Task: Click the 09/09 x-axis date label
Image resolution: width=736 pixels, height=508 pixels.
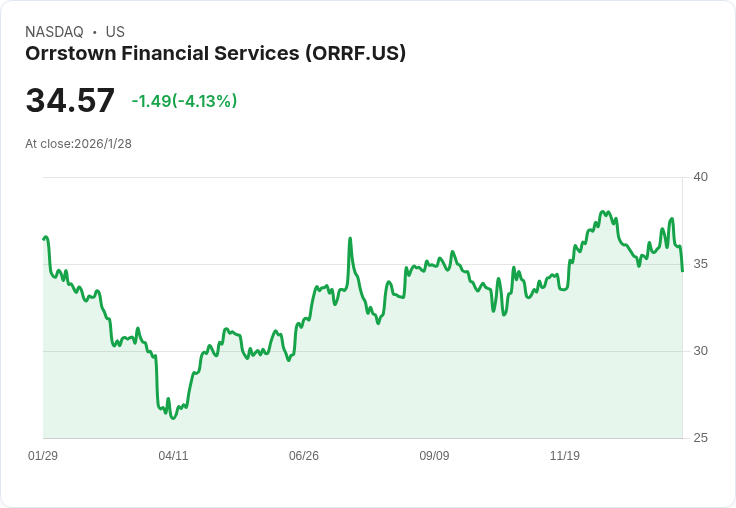Action: point(434,455)
